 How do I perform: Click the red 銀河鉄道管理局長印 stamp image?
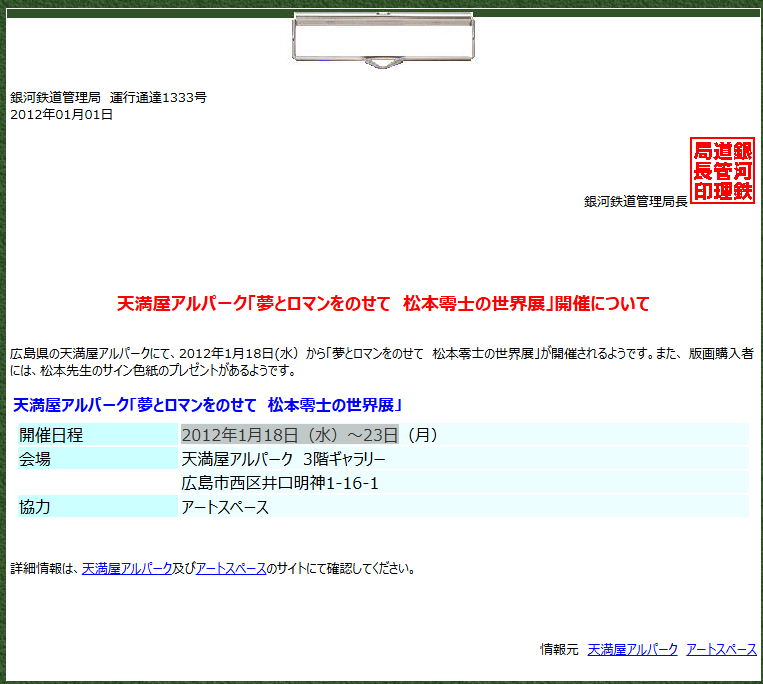tap(722, 170)
